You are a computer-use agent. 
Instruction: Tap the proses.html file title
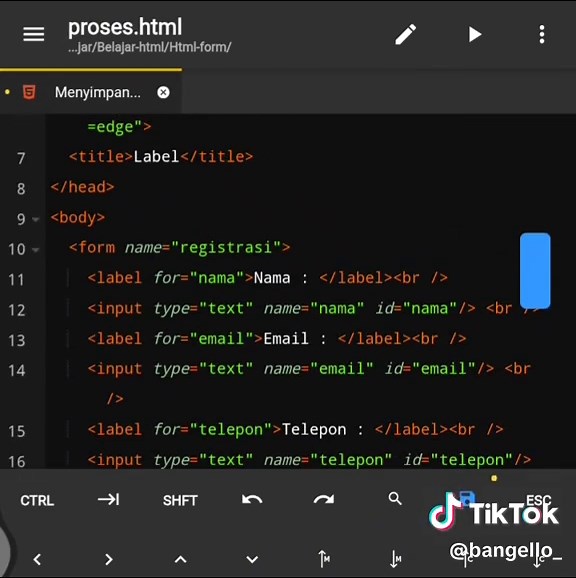(125, 27)
